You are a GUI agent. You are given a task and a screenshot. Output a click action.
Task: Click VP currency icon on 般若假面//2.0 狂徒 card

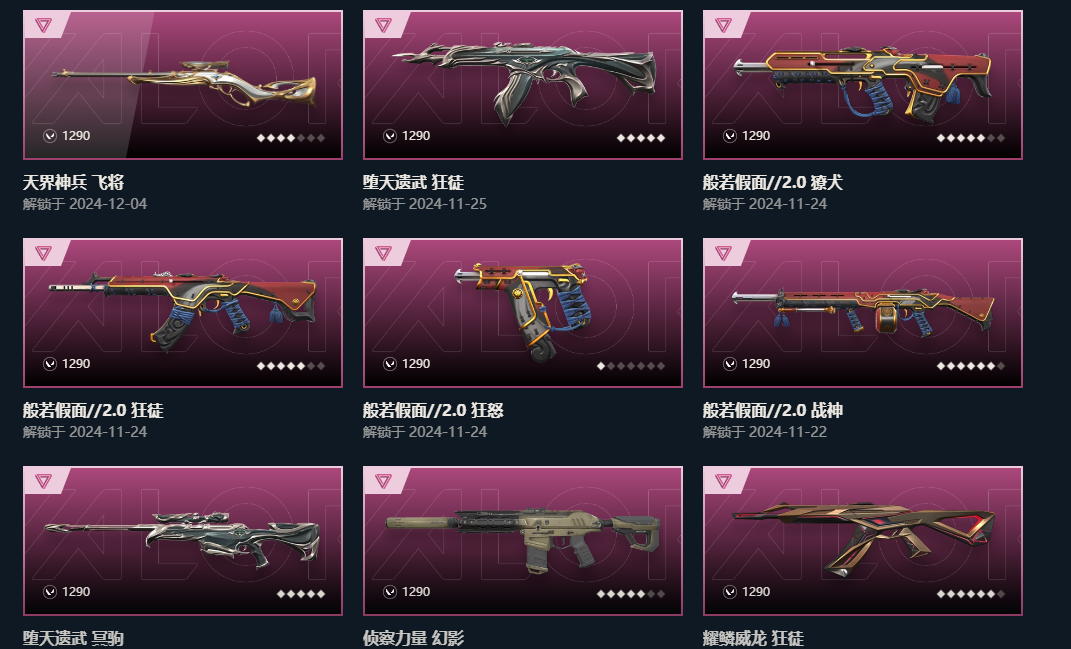pos(50,363)
